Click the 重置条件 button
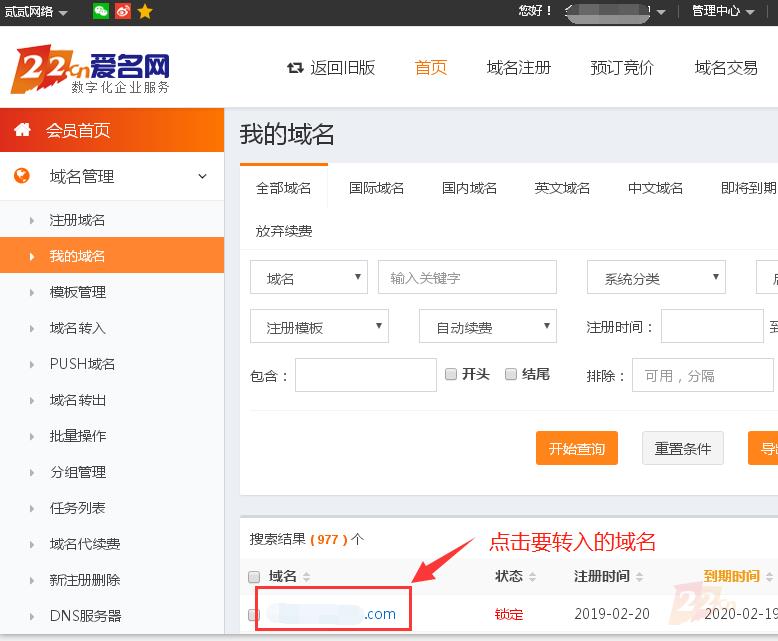Viewport: 778px width, 641px height. click(682, 449)
